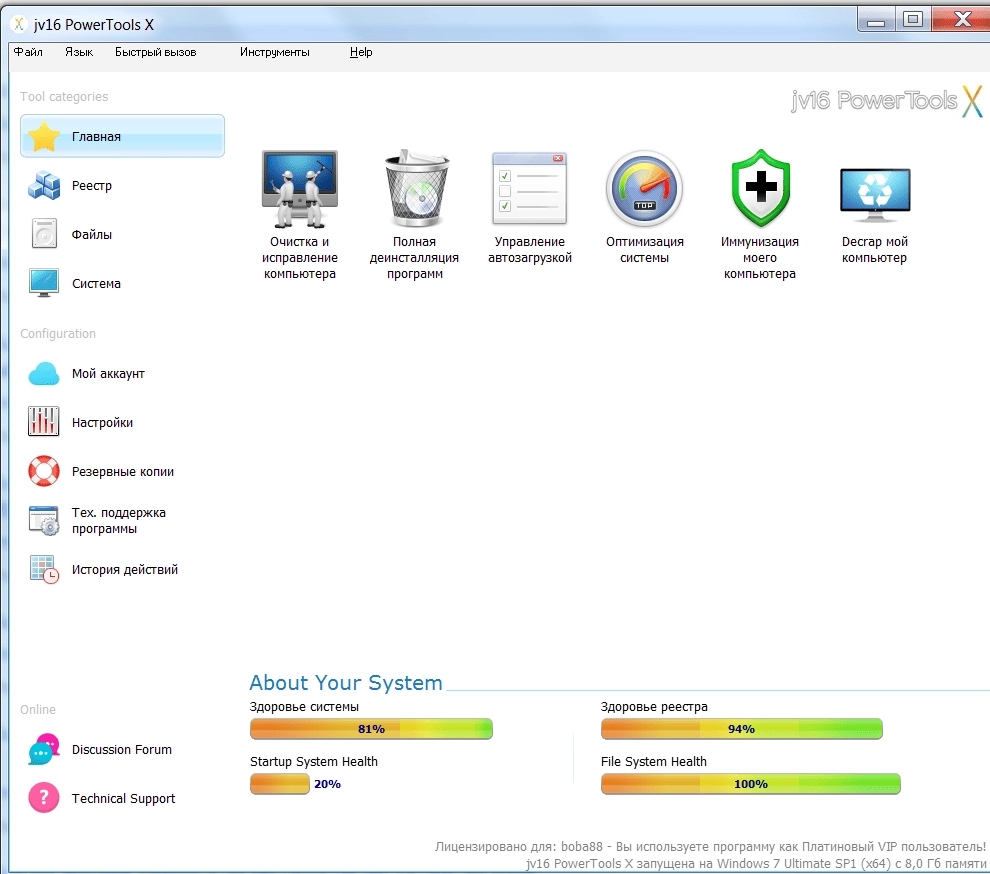Screen dimensions: 990x874
Task: Open the Быстрый вызов menu
Action: 155,52
